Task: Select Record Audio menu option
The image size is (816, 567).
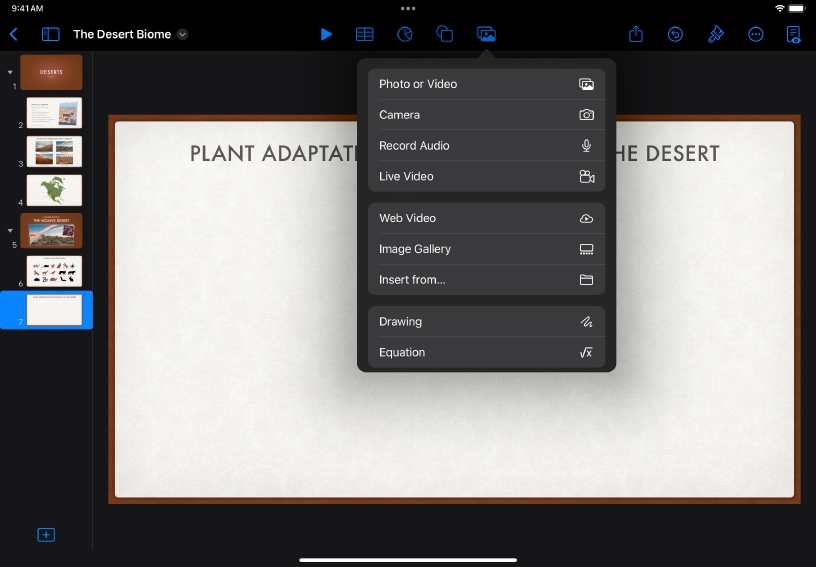Action: tap(486, 146)
